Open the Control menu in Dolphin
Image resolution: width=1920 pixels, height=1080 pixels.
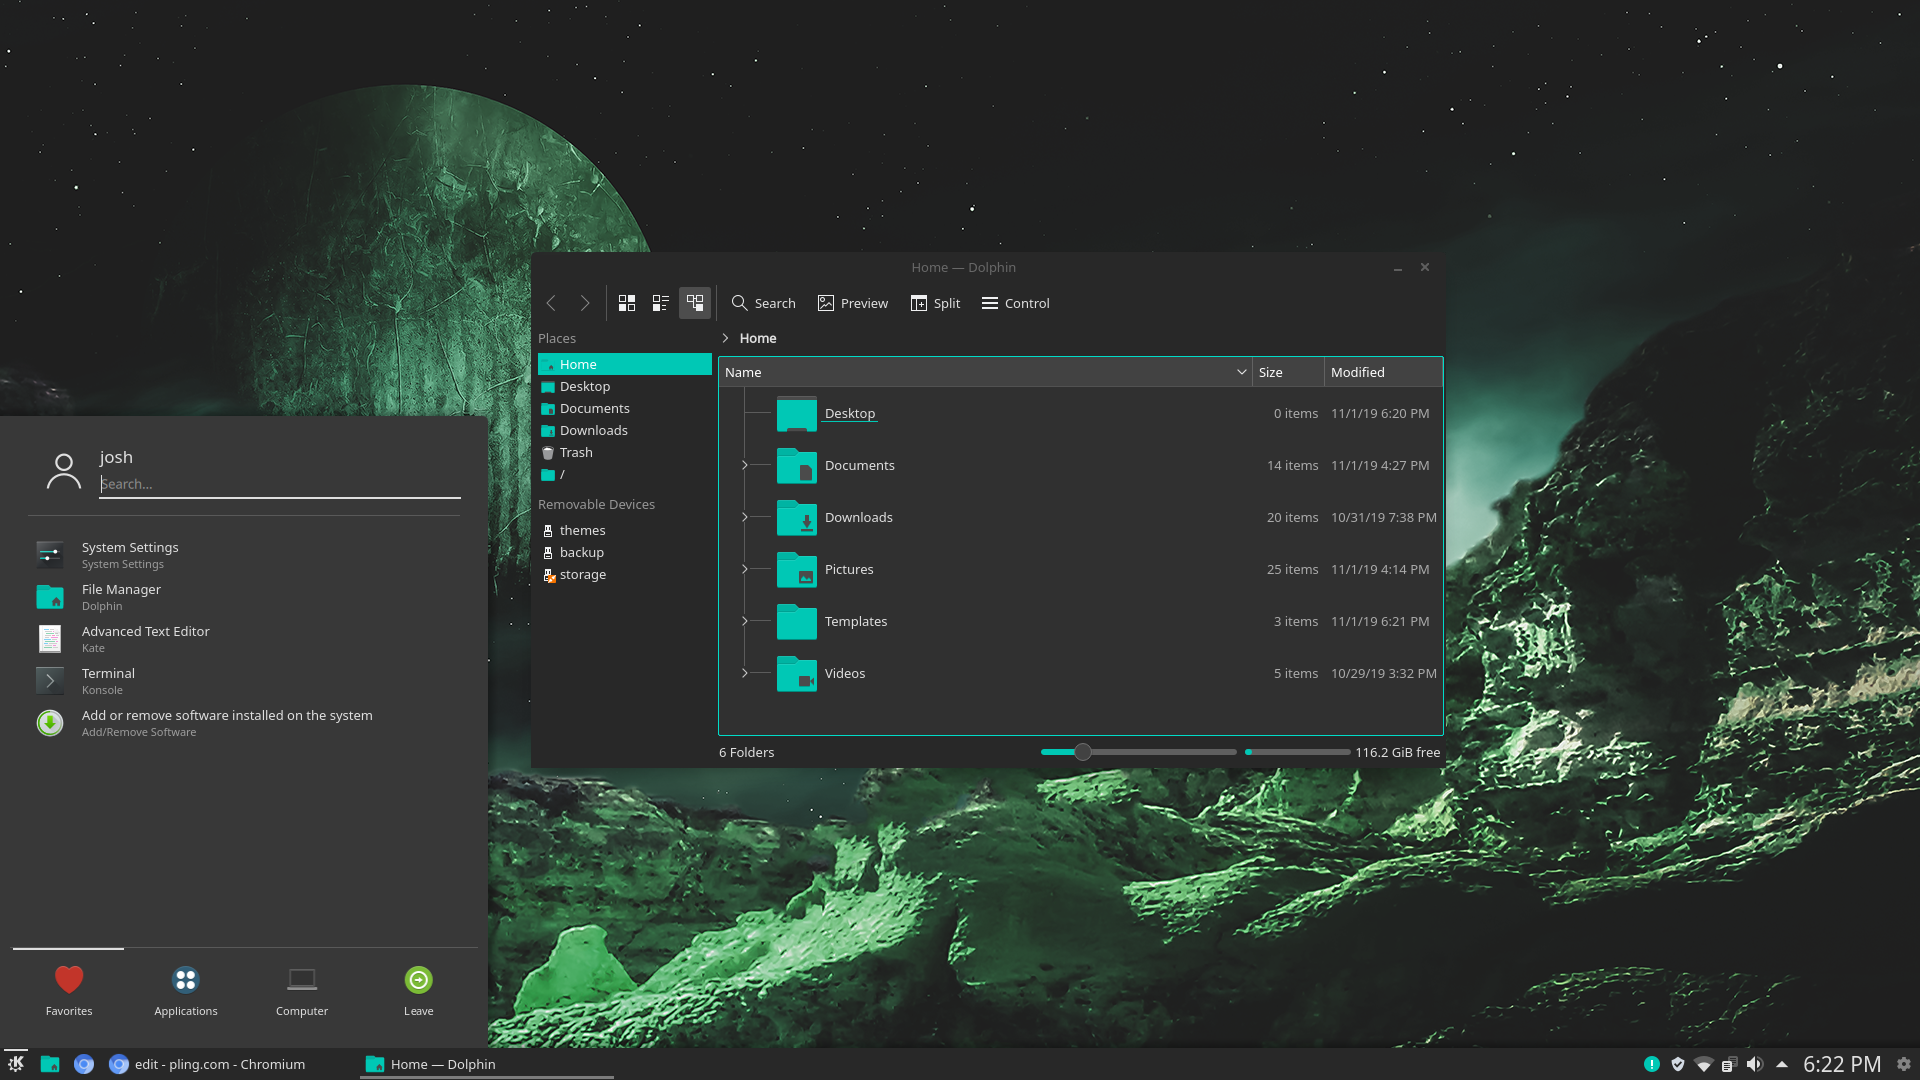(1015, 303)
